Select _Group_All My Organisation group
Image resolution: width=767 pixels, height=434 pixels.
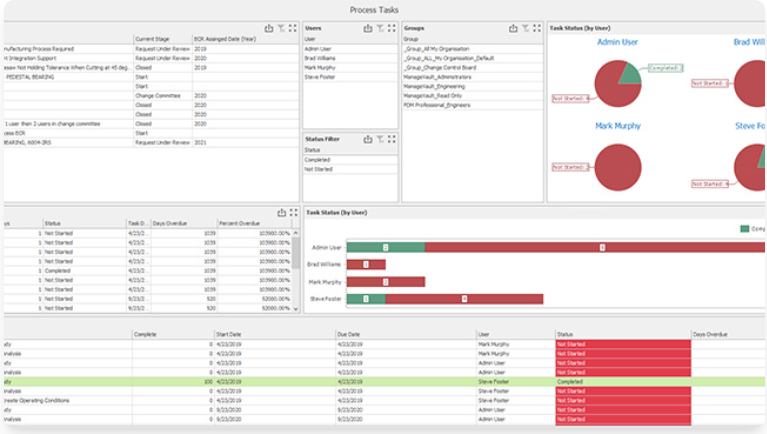pos(473,49)
